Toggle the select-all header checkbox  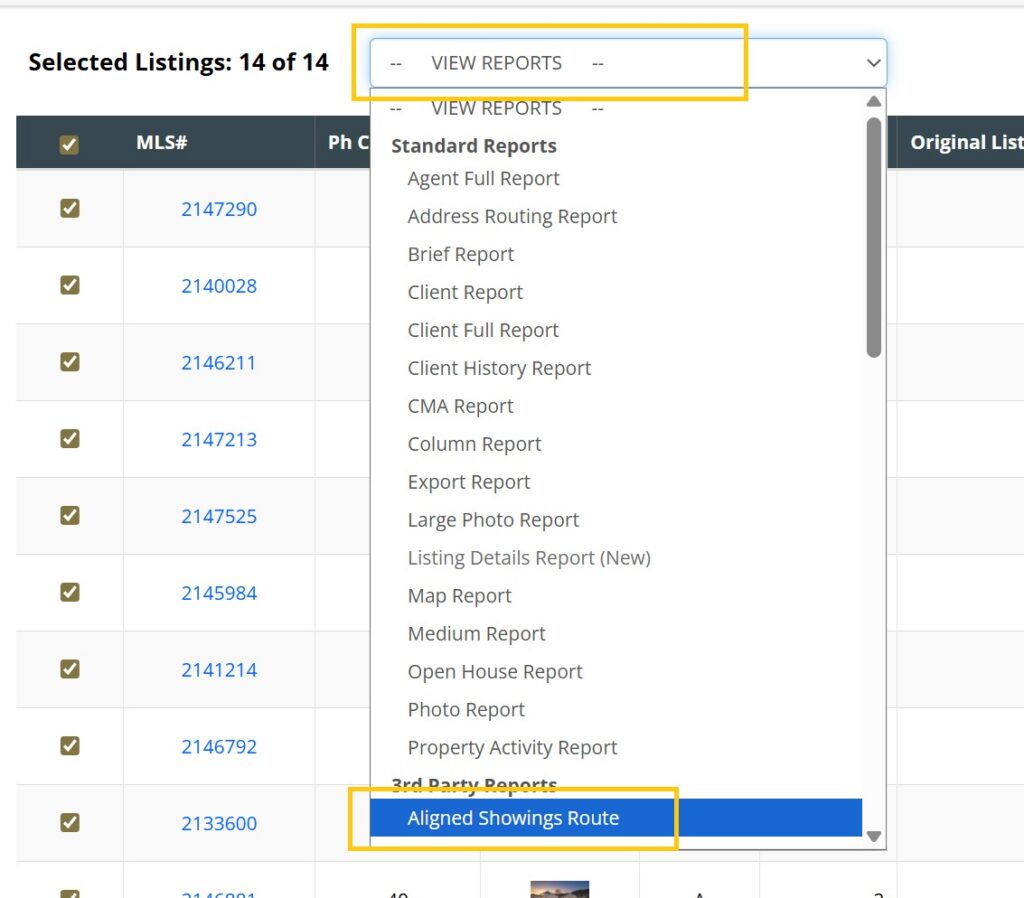[69, 144]
